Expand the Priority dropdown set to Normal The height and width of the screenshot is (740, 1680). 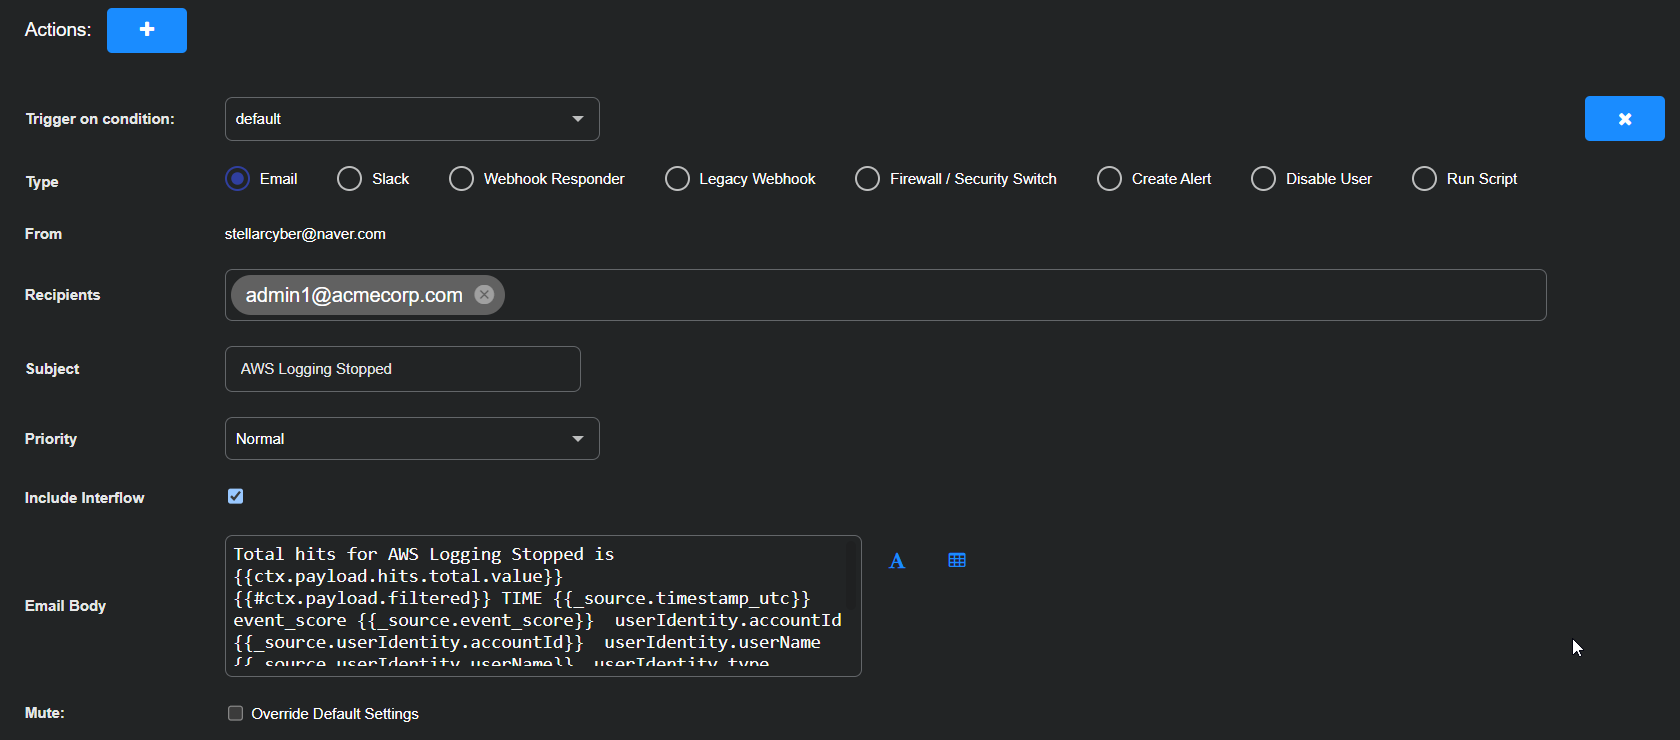(x=412, y=439)
